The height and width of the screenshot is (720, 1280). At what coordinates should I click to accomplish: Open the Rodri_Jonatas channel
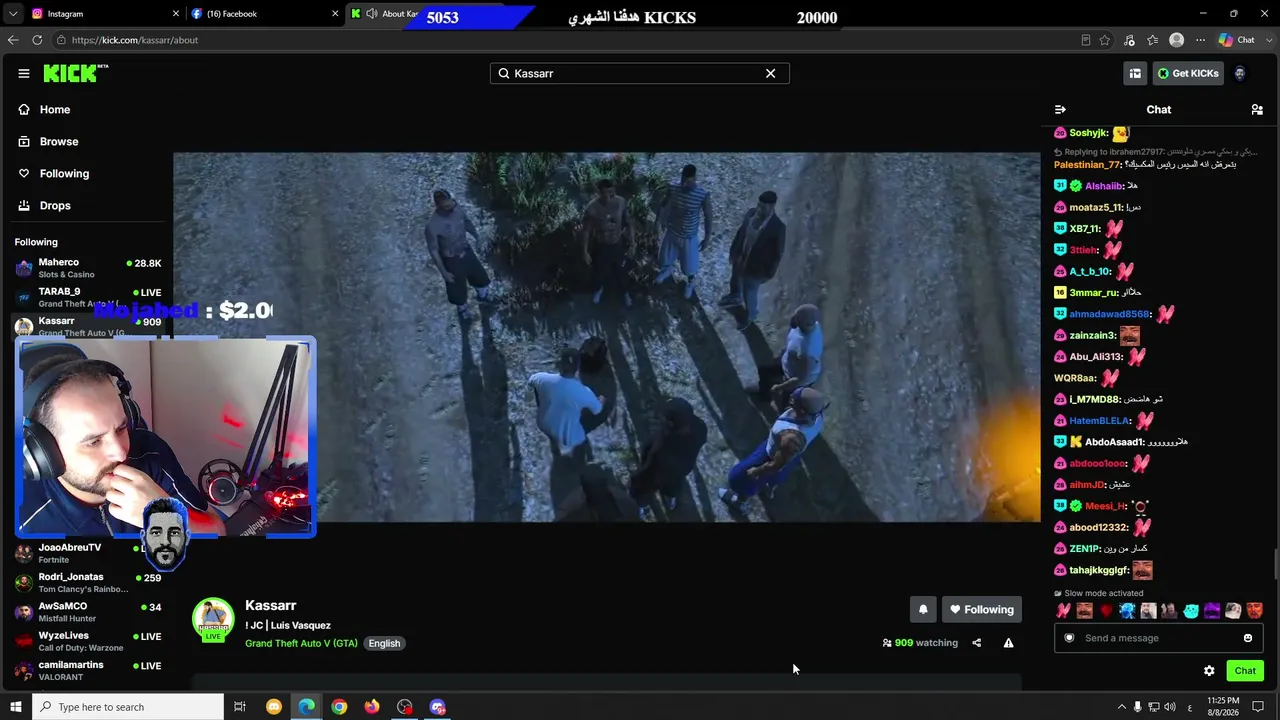click(x=88, y=582)
